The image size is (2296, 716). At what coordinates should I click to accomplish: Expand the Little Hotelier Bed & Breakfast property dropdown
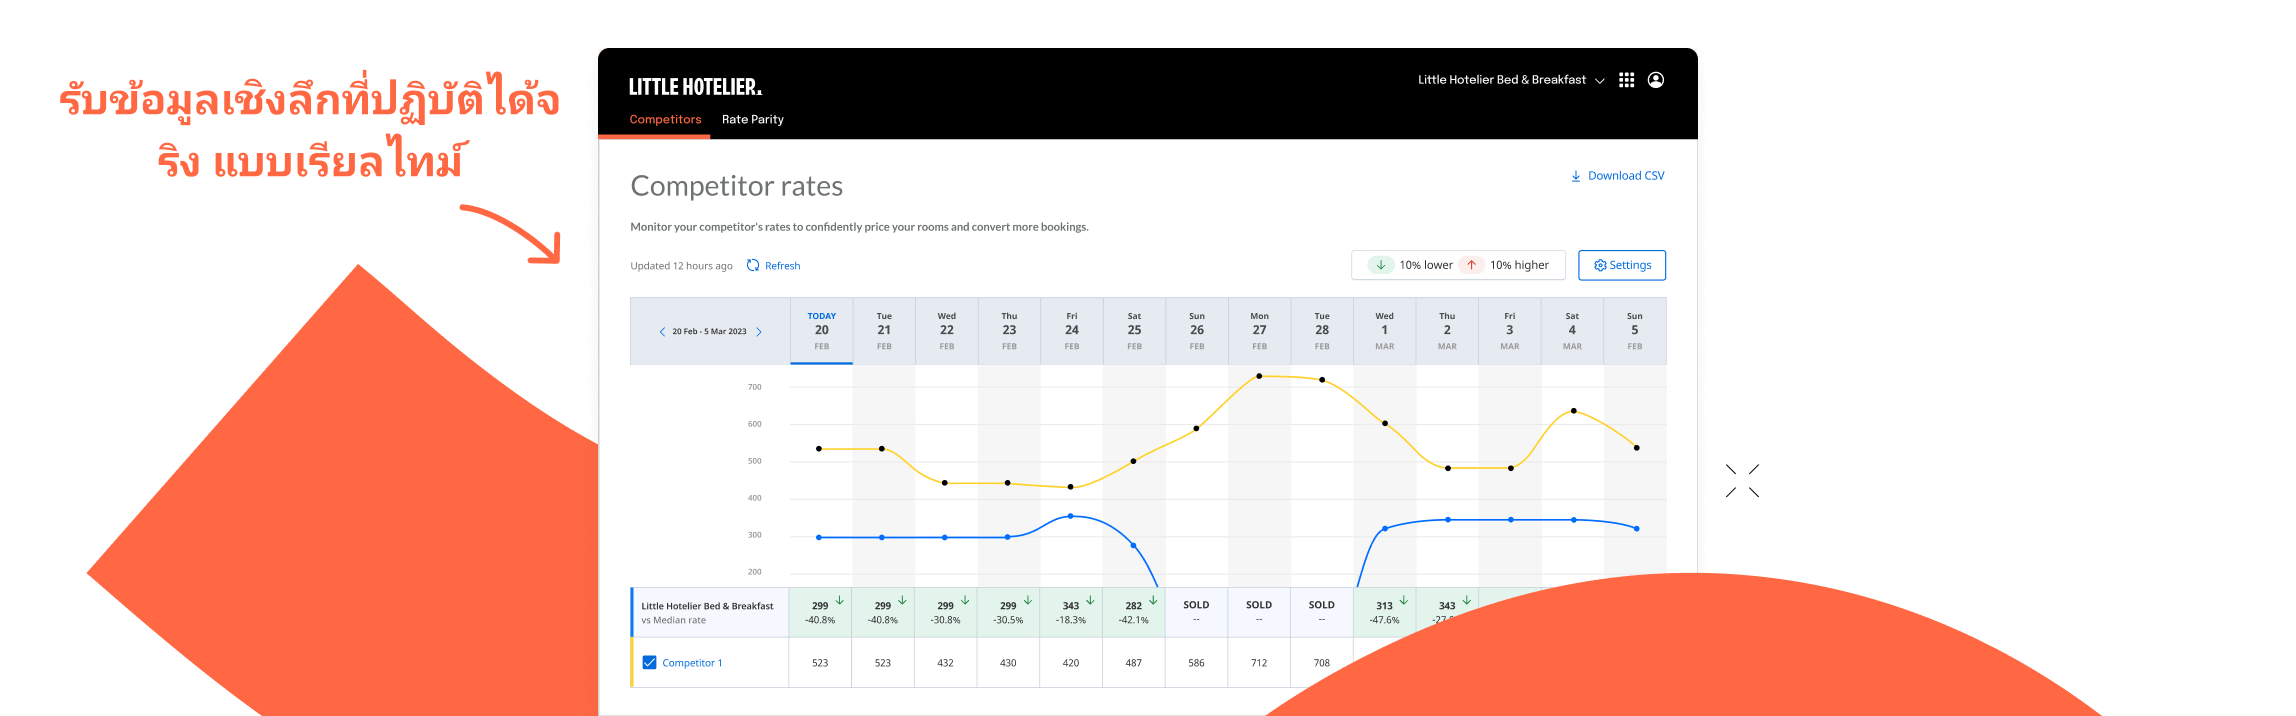click(1510, 80)
